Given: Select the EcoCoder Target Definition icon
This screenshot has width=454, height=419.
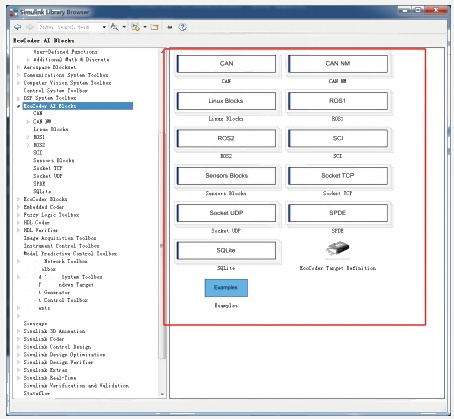Looking at the screenshot, I should click(337, 250).
